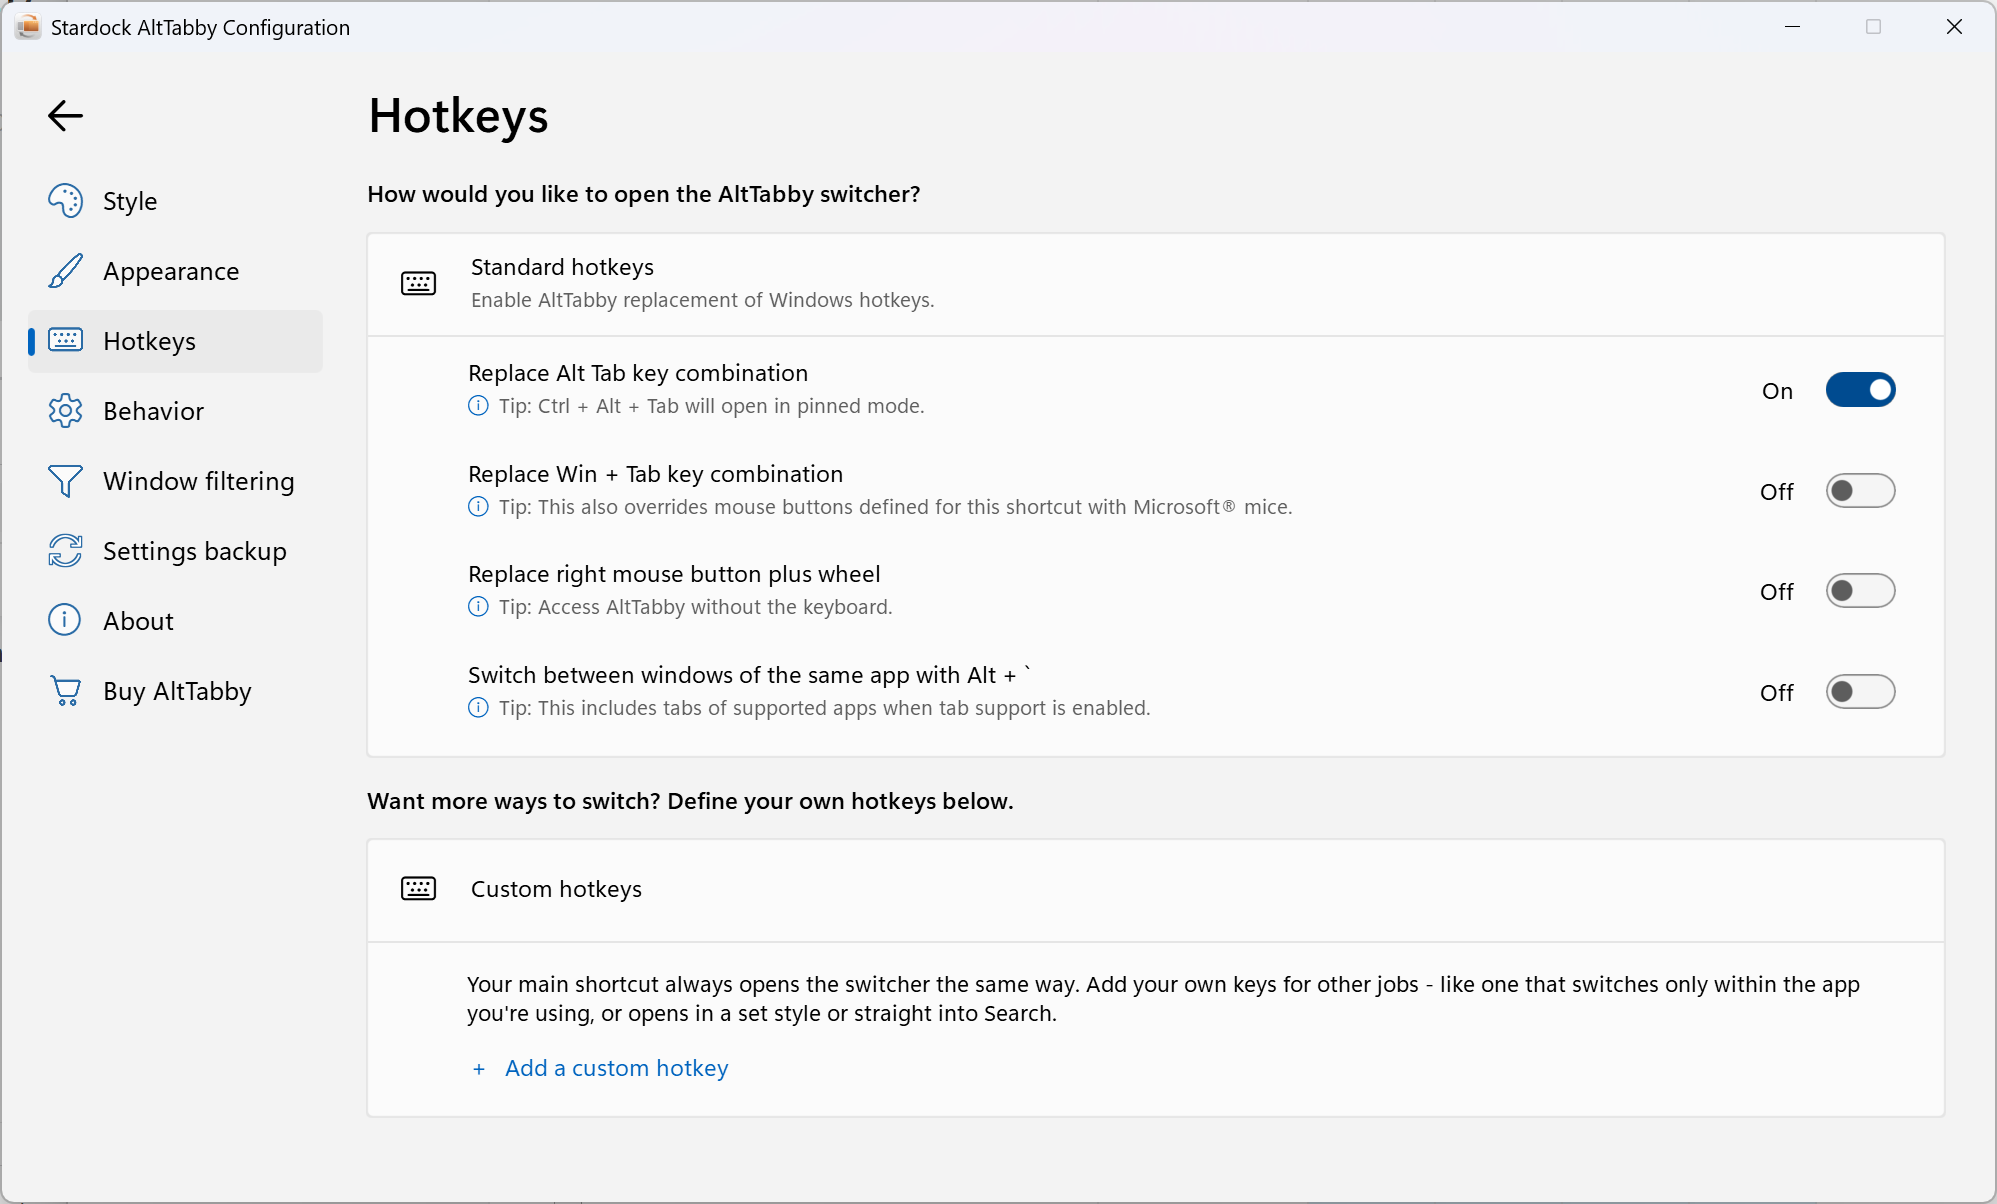The width and height of the screenshot is (1997, 1204).
Task: Click 'Switch between windows of the same app' label
Action: click(749, 675)
